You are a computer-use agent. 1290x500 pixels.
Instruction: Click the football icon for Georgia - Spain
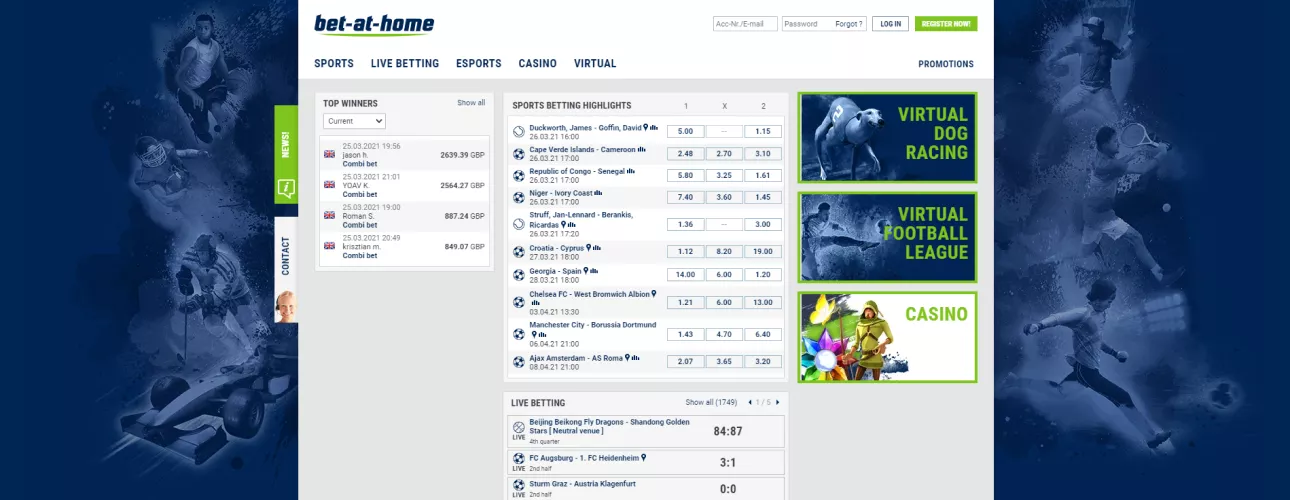[518, 275]
